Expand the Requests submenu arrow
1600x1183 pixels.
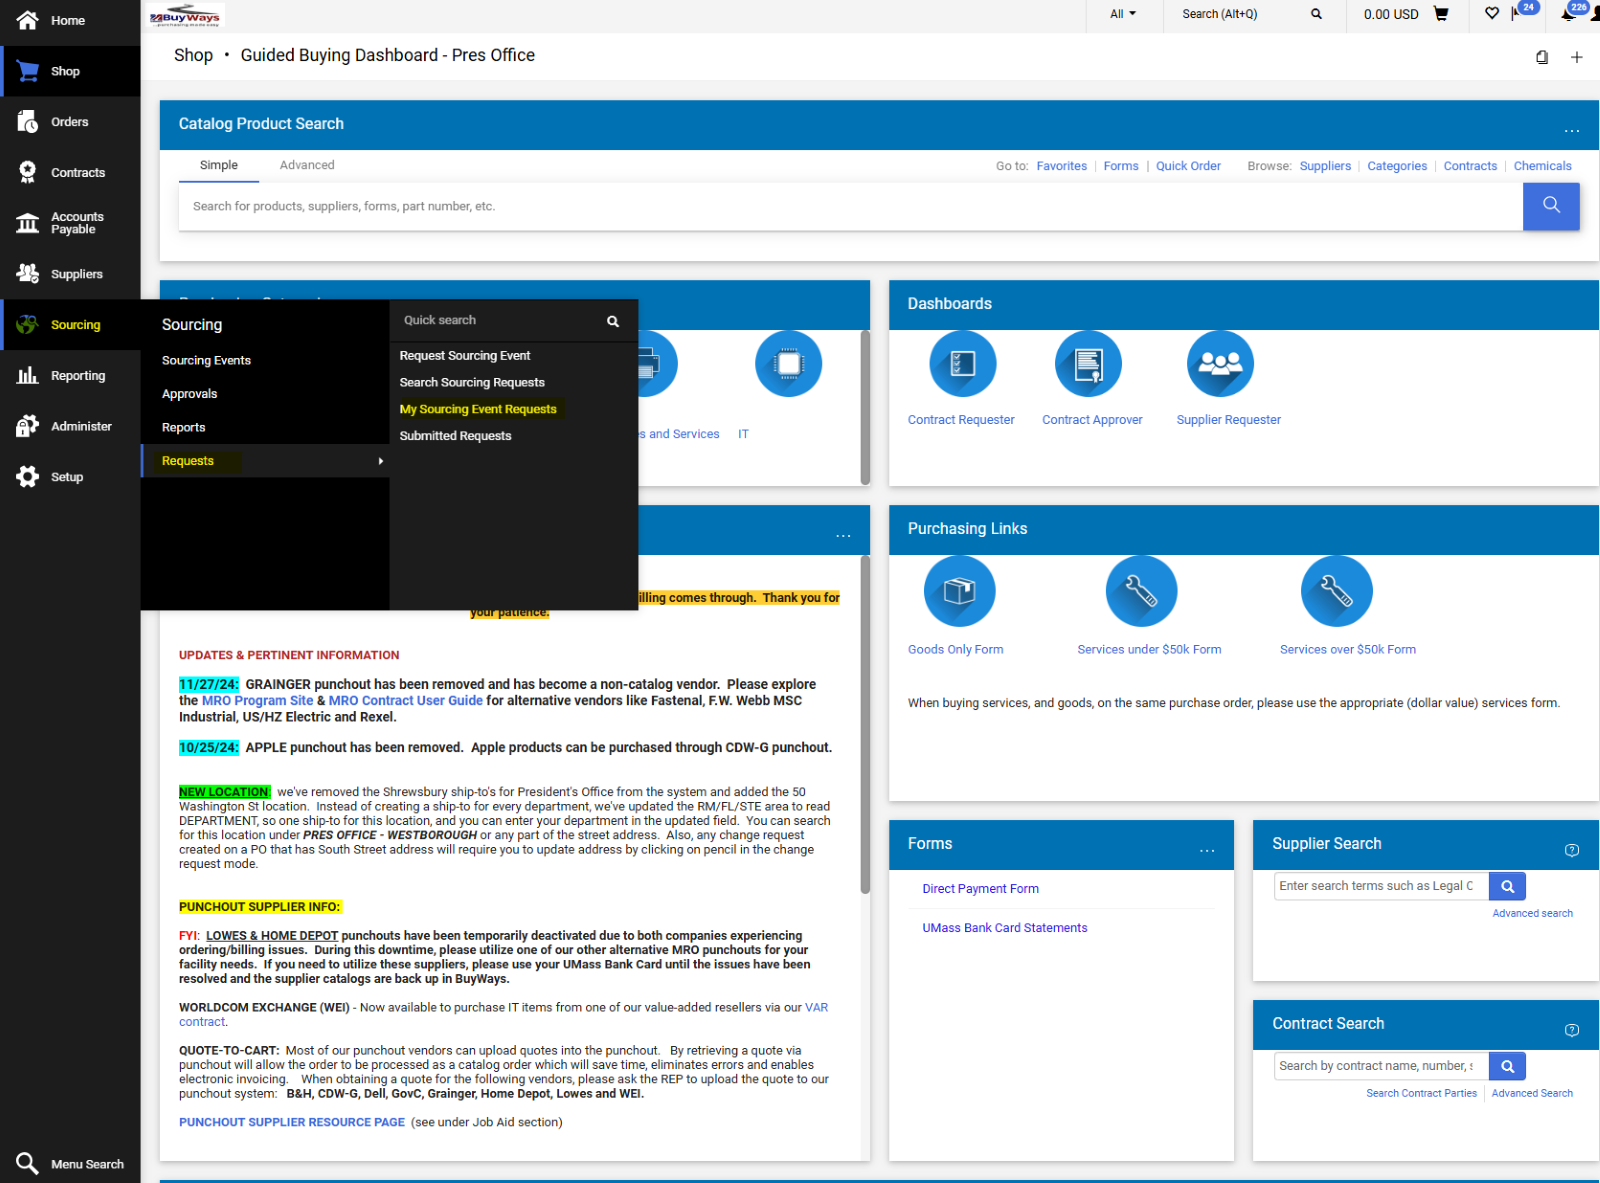point(380,460)
